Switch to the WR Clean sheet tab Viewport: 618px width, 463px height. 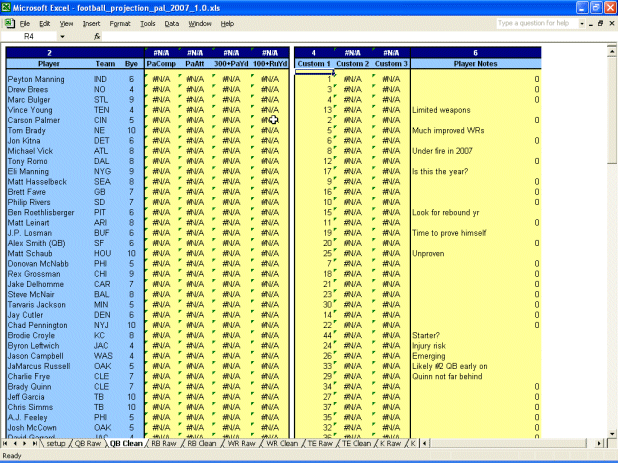(x=282, y=443)
